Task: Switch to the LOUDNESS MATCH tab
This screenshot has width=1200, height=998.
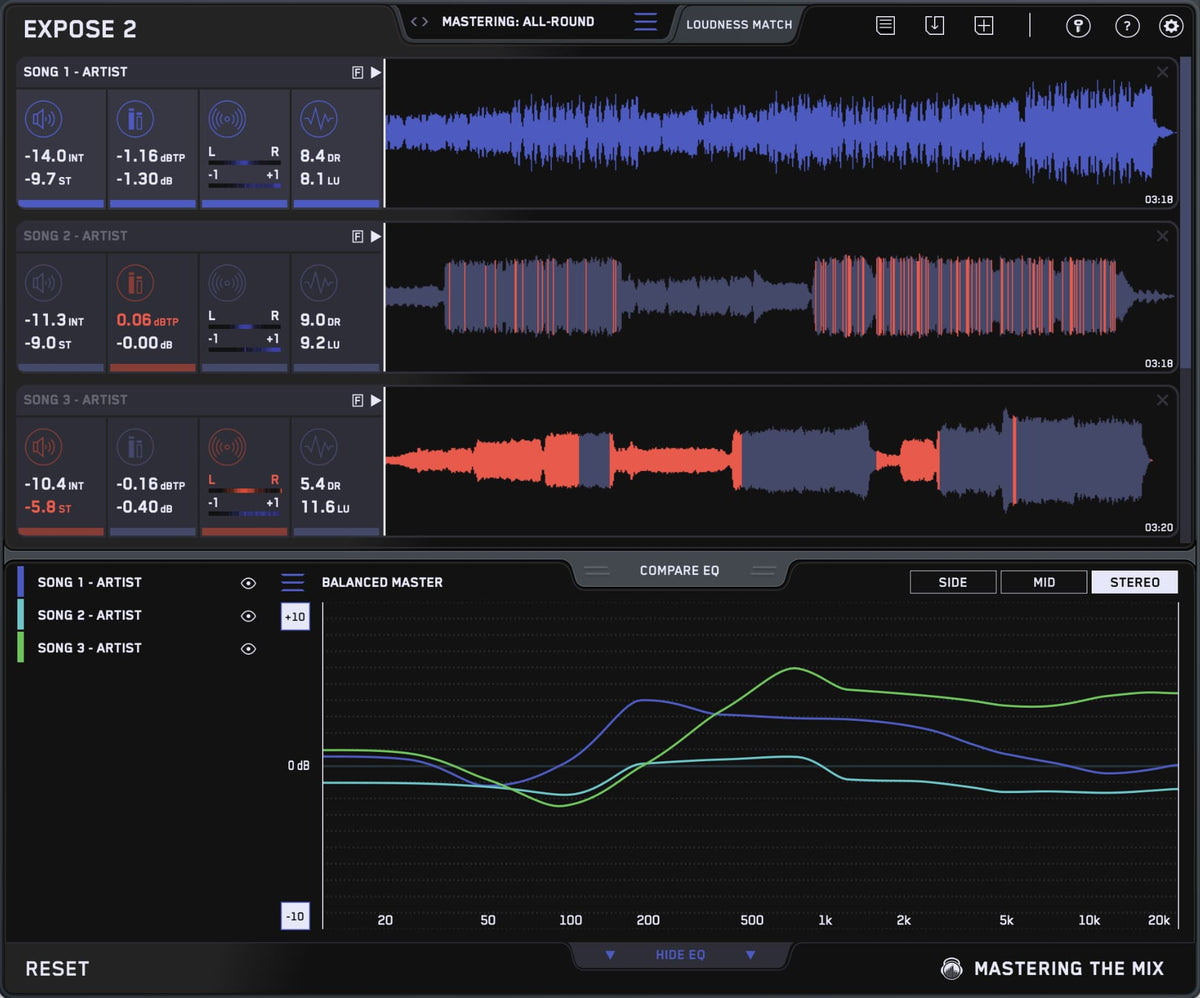Action: (x=739, y=24)
